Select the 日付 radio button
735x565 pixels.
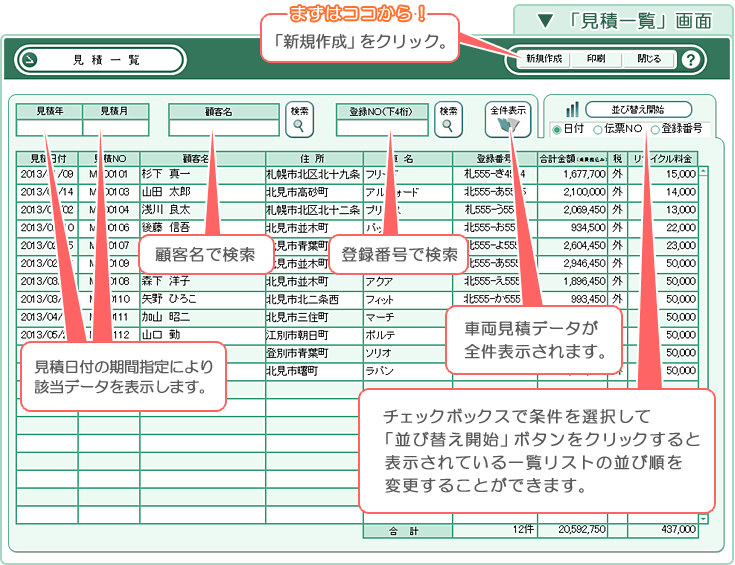click(x=556, y=130)
